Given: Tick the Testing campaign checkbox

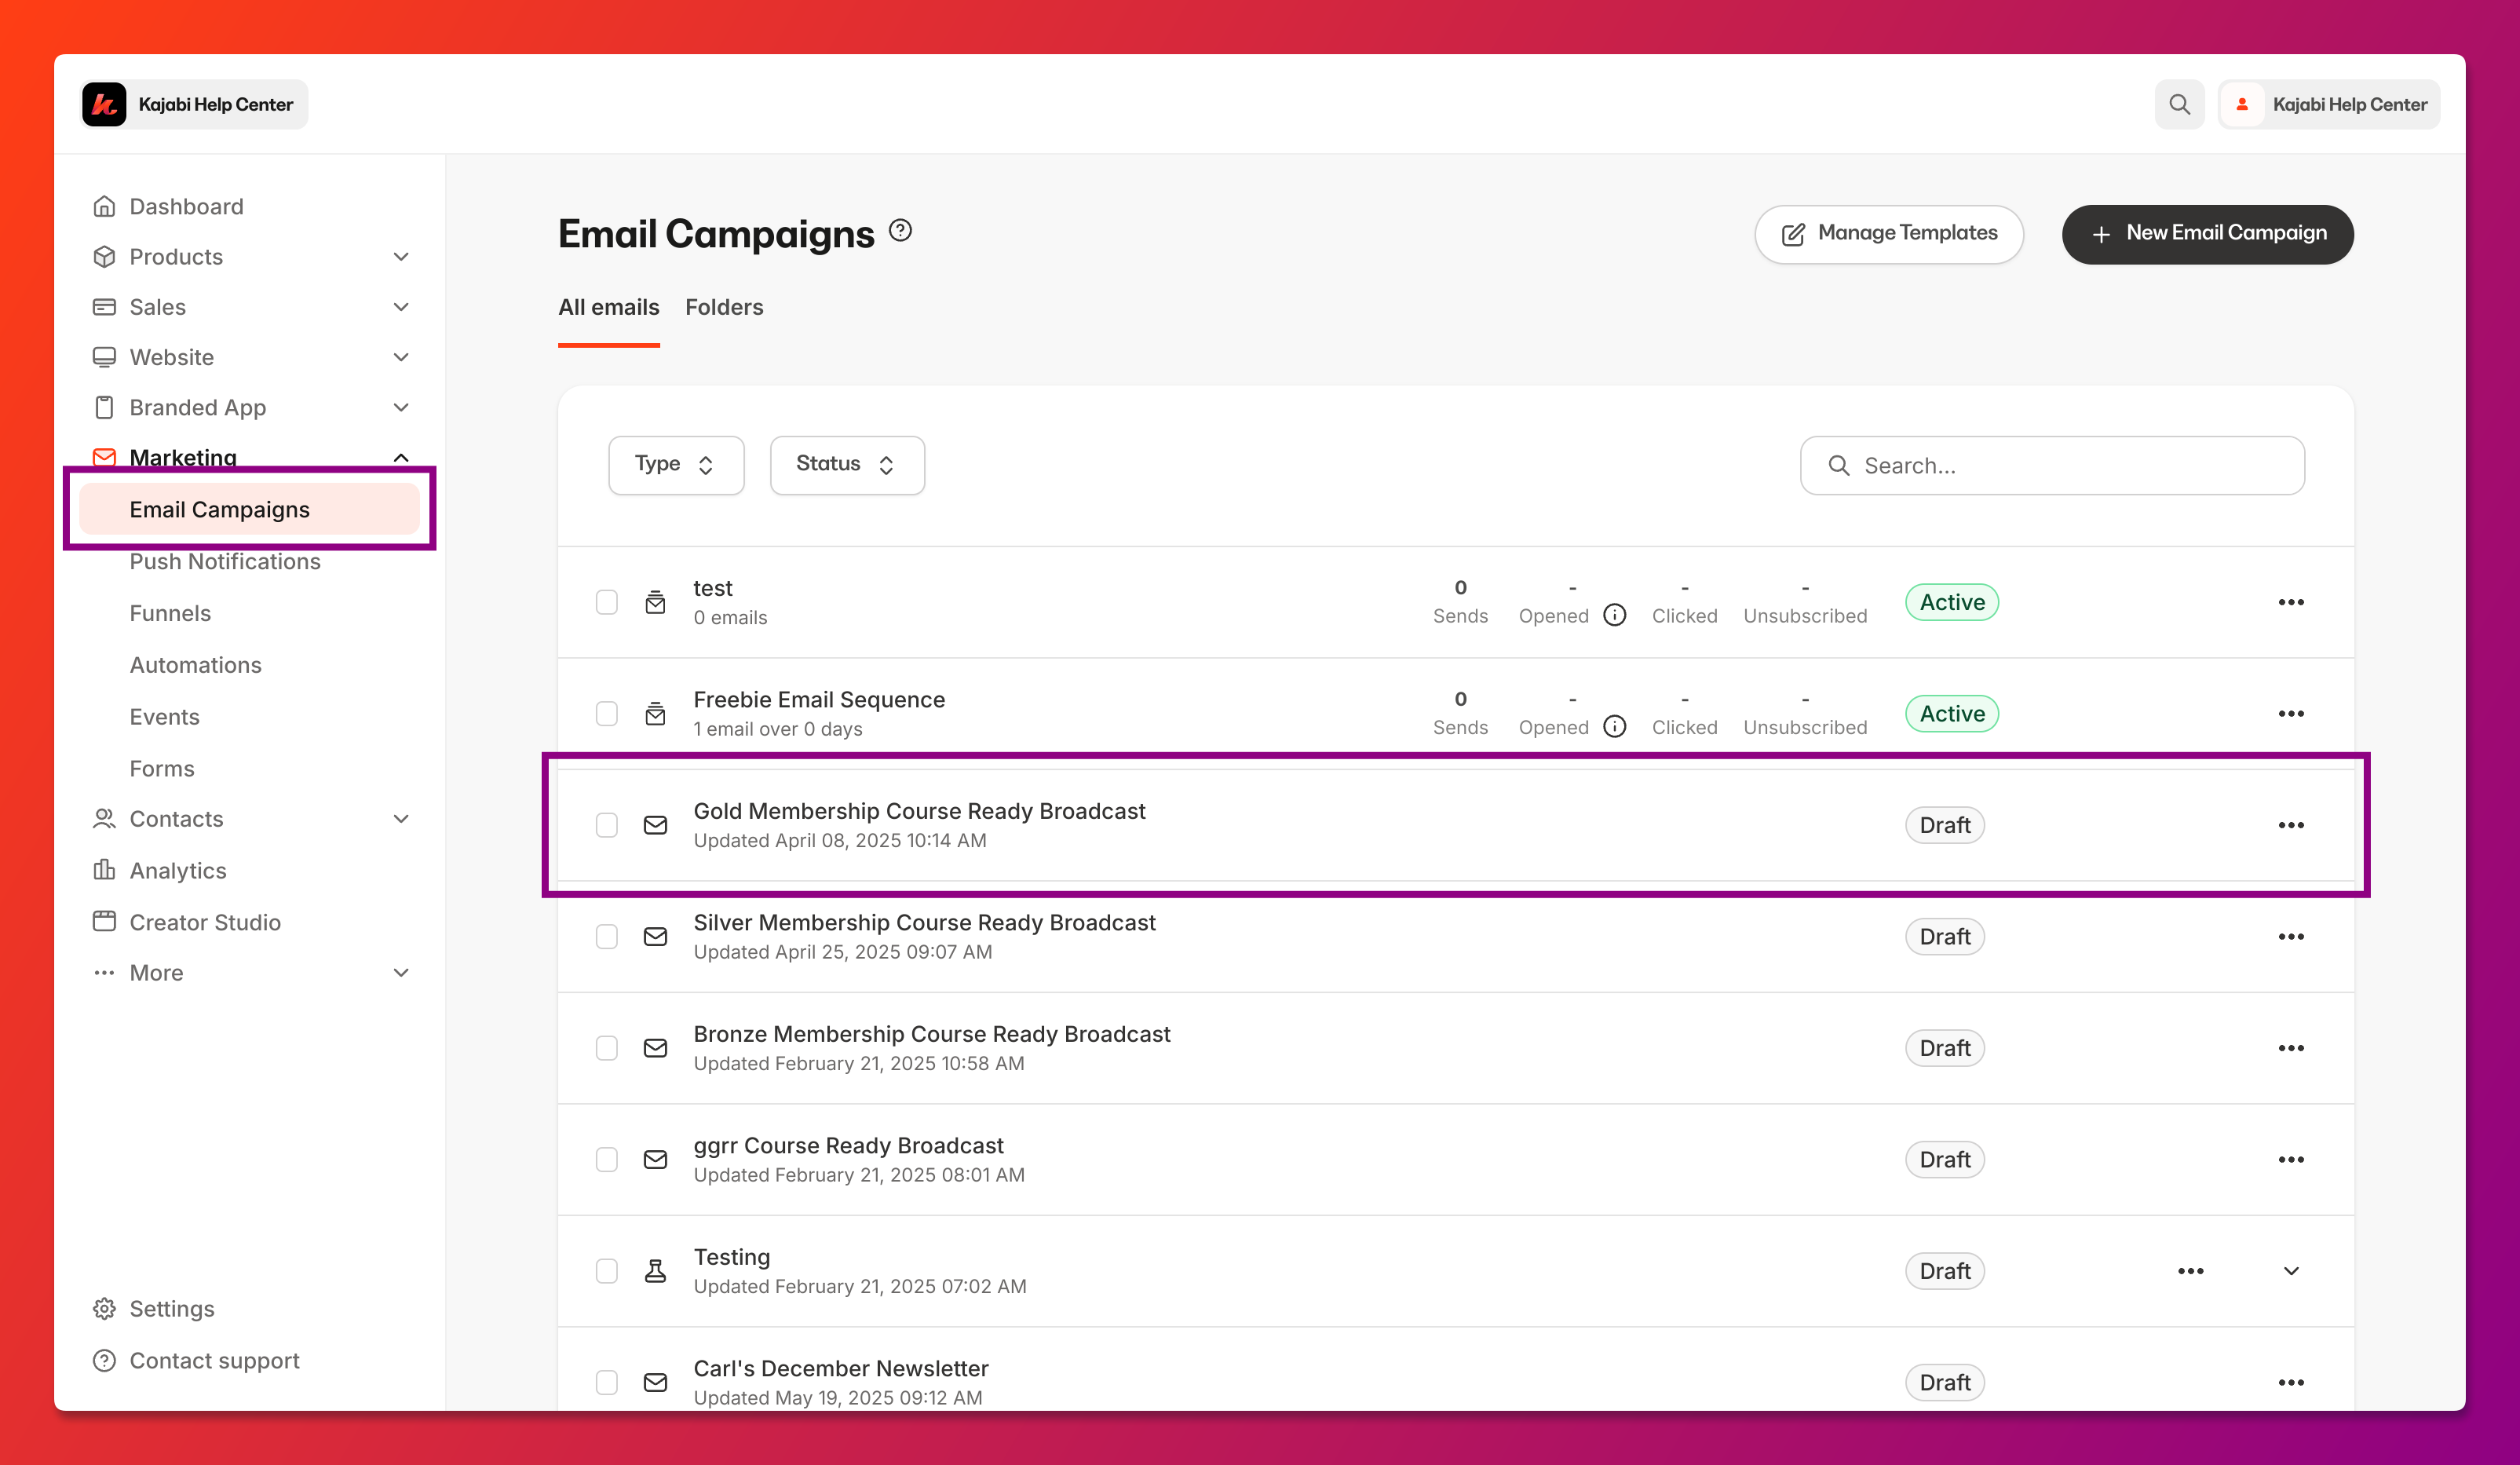Looking at the screenshot, I should pos(606,1271).
